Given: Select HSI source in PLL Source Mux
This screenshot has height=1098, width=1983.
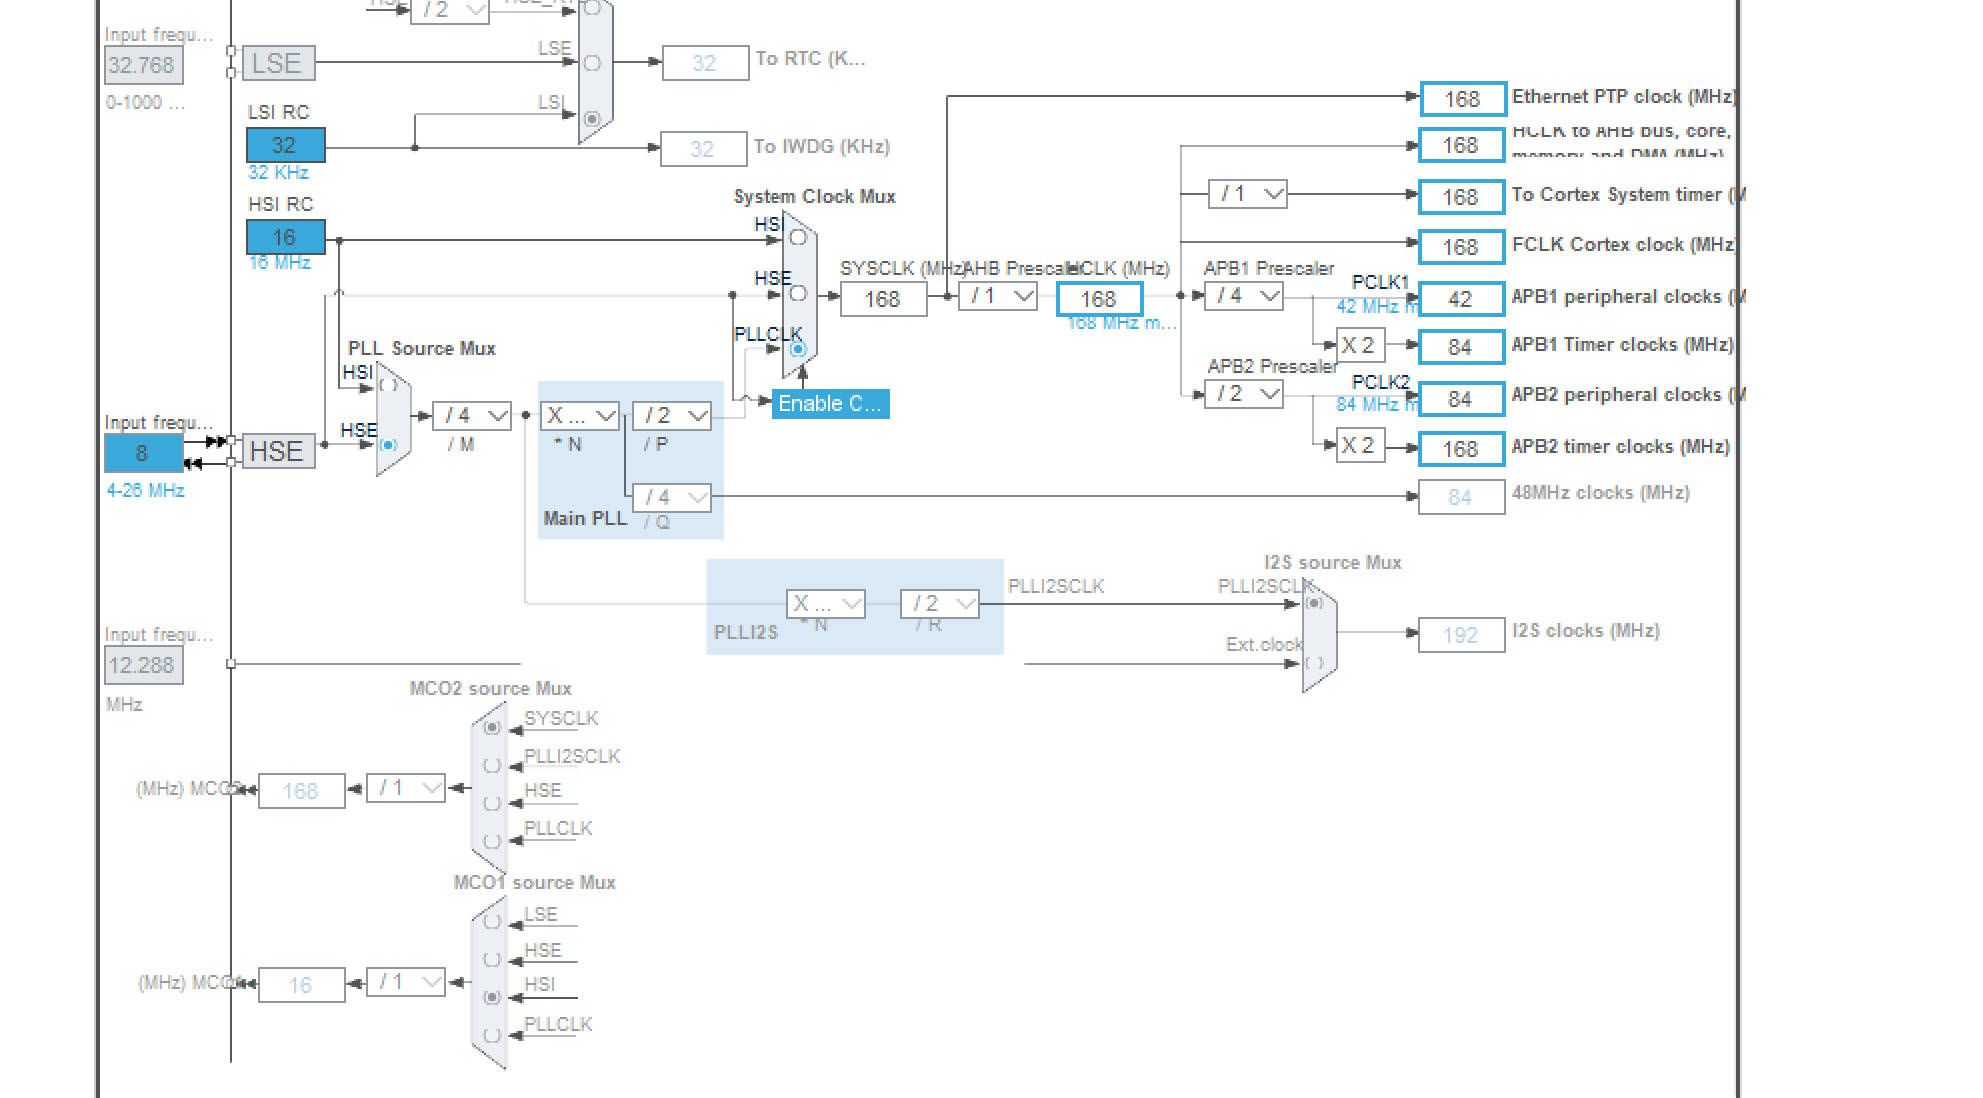Looking at the screenshot, I should (x=390, y=385).
